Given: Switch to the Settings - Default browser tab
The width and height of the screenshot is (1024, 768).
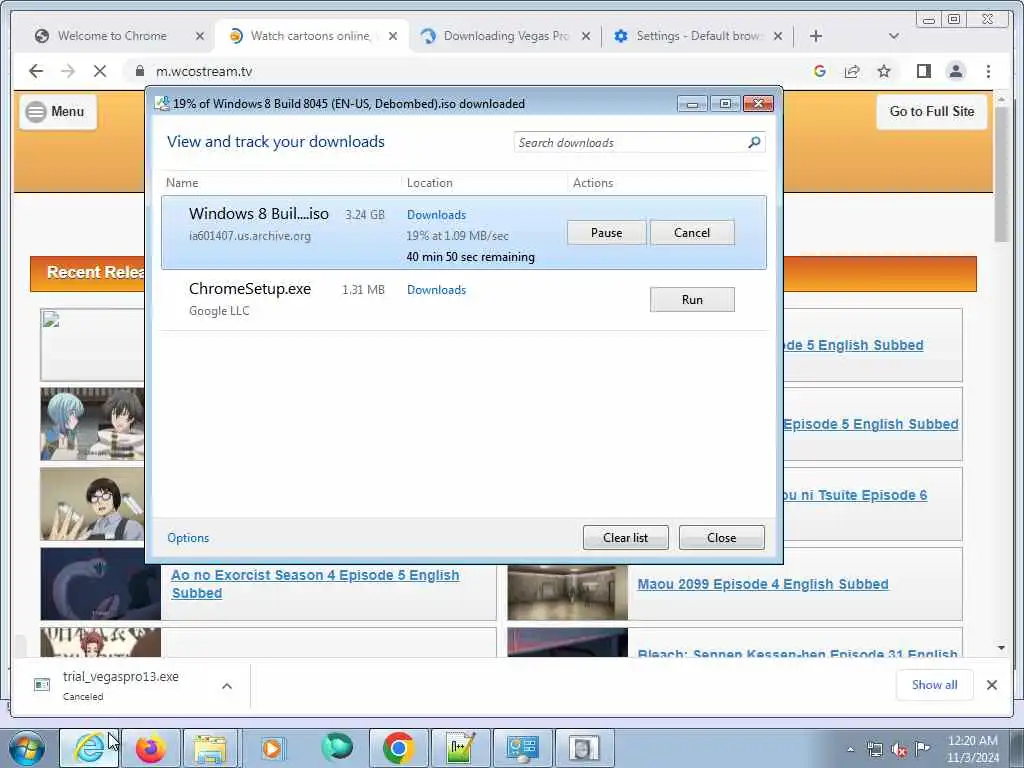Looking at the screenshot, I should click(x=698, y=36).
